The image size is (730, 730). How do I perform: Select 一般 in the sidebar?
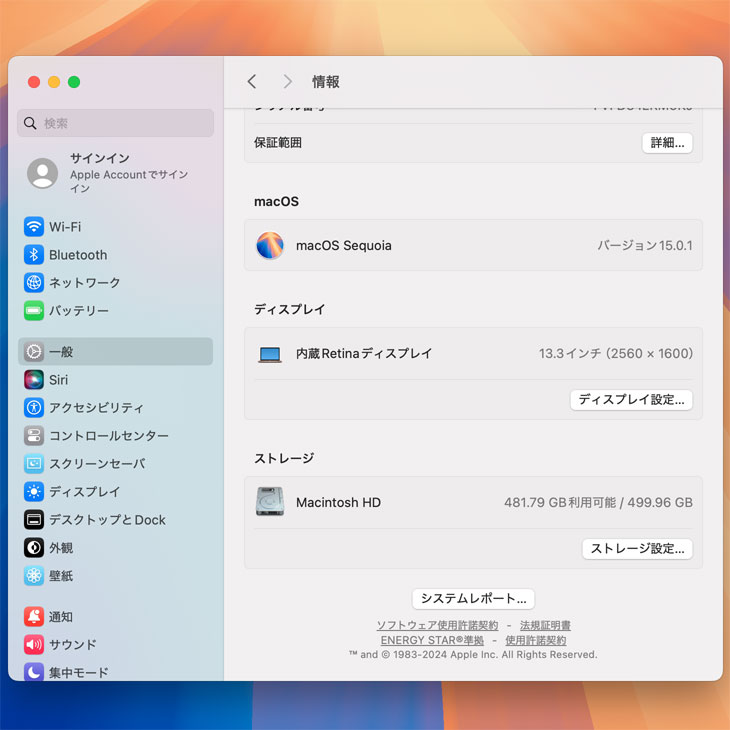pyautogui.click(x=115, y=352)
